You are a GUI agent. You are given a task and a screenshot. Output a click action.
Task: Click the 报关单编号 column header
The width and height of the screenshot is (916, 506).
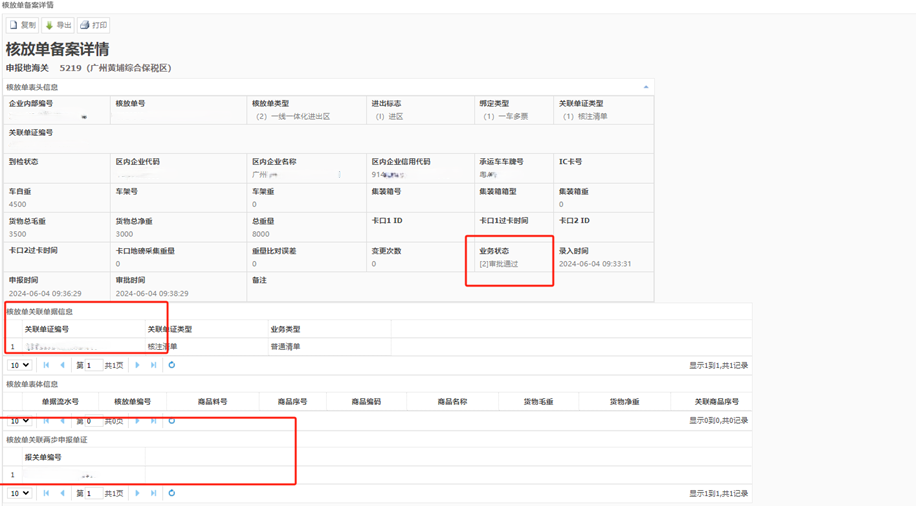84,457
